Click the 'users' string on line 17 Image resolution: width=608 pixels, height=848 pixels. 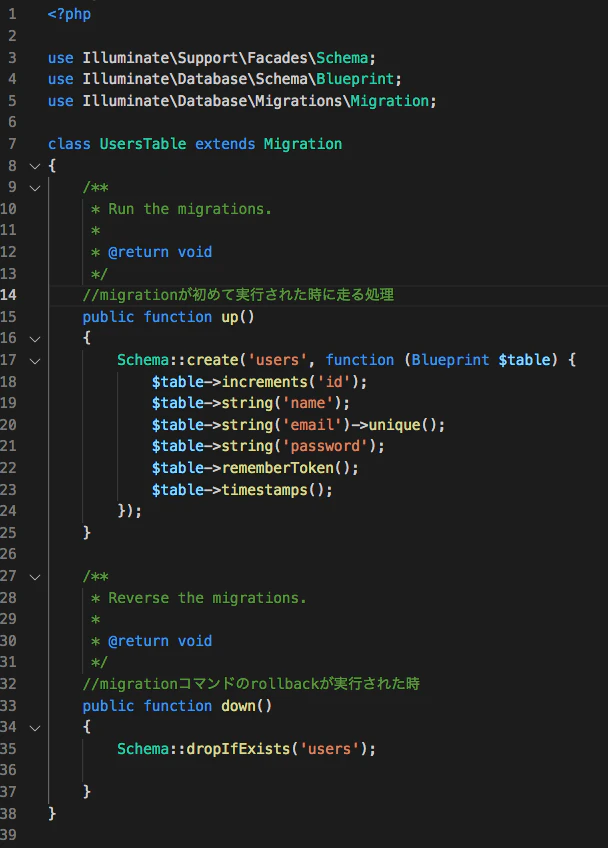277,360
